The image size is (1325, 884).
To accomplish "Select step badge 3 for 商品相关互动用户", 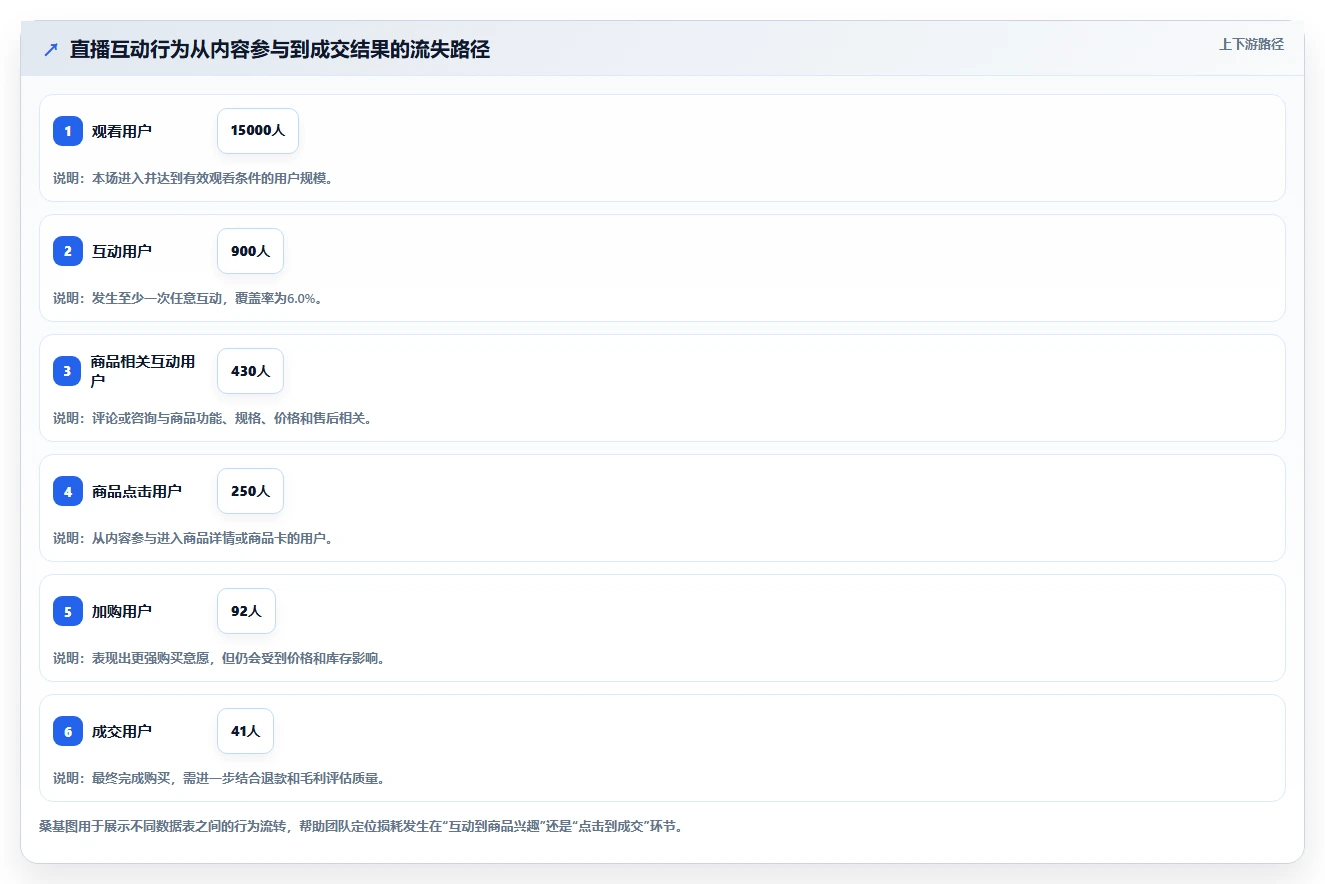I will 68,371.
